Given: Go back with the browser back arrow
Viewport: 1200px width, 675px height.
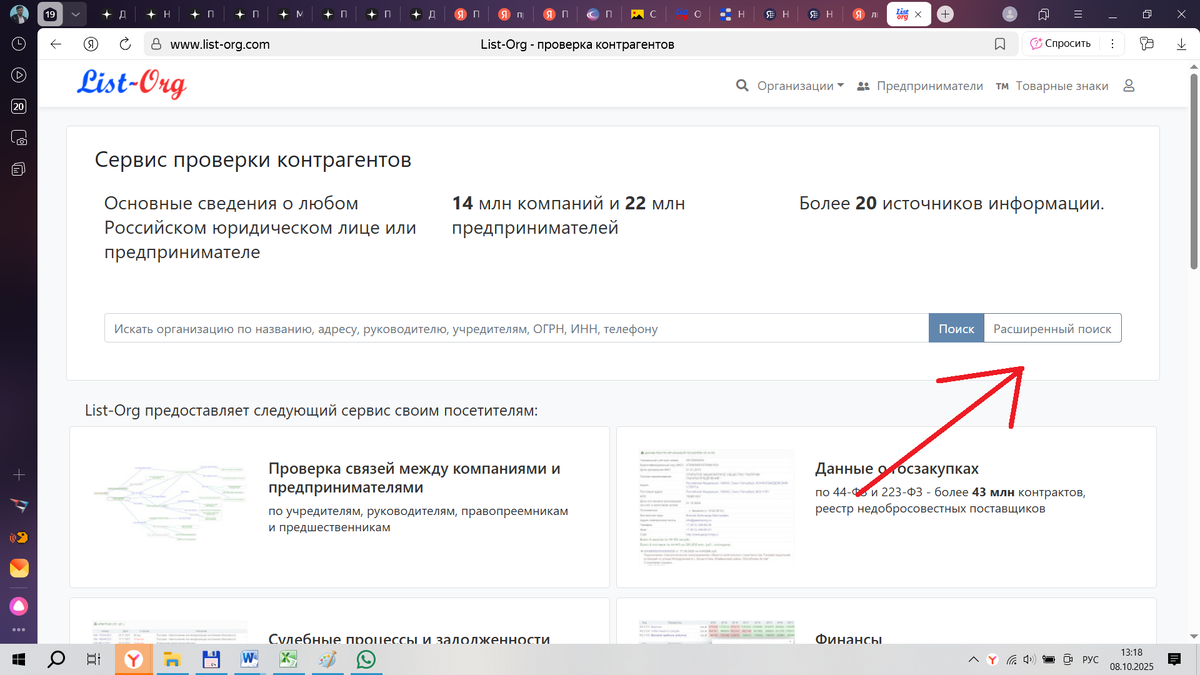Looking at the screenshot, I should click(56, 44).
